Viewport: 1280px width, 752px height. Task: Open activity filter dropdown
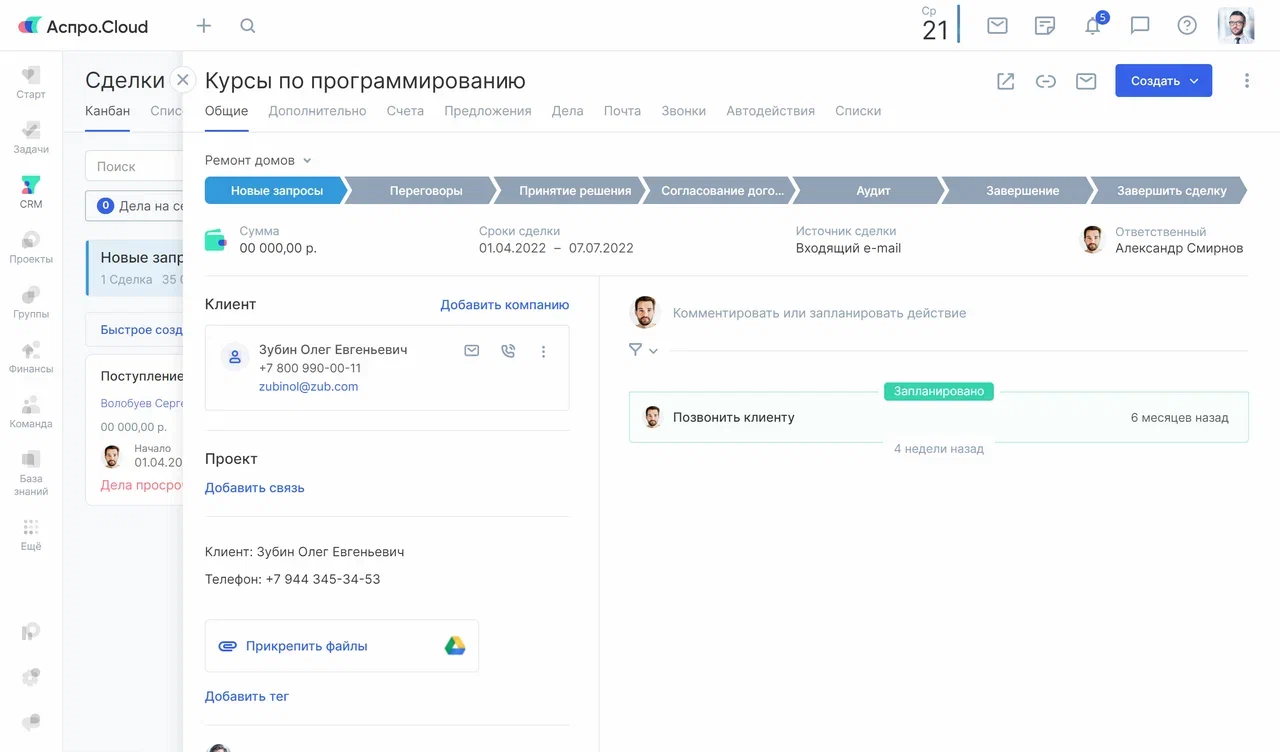click(x=643, y=350)
